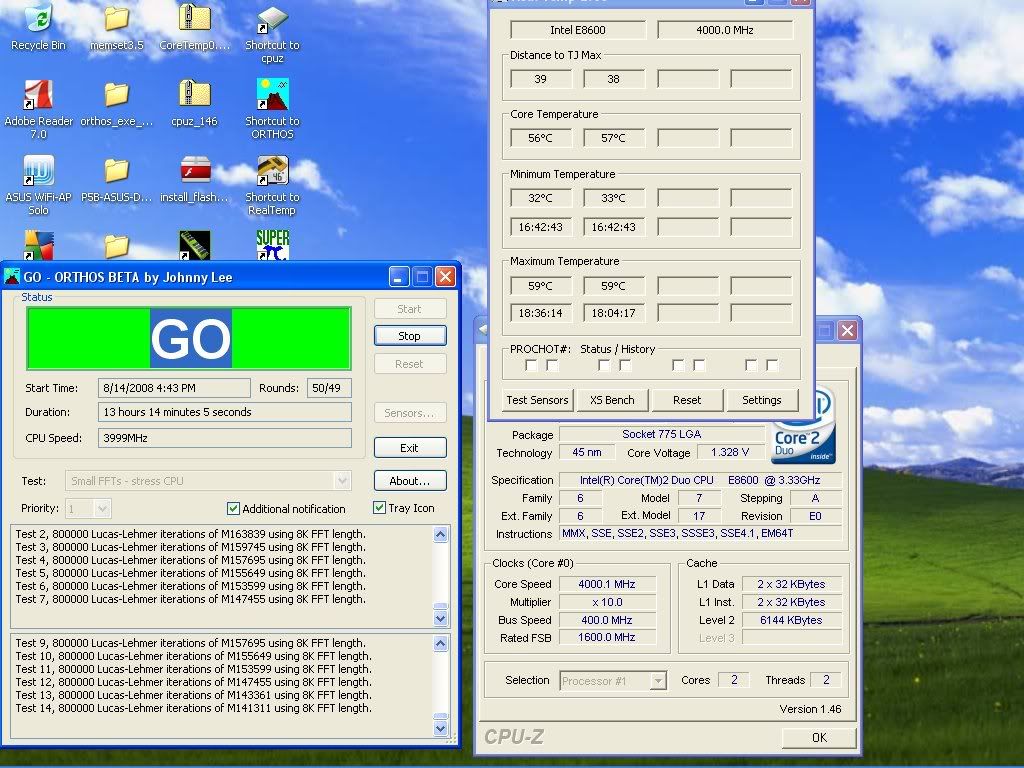Click the '18:36:14' maximum temperature time
Viewport: 1024px width, 768px height.
click(x=541, y=313)
